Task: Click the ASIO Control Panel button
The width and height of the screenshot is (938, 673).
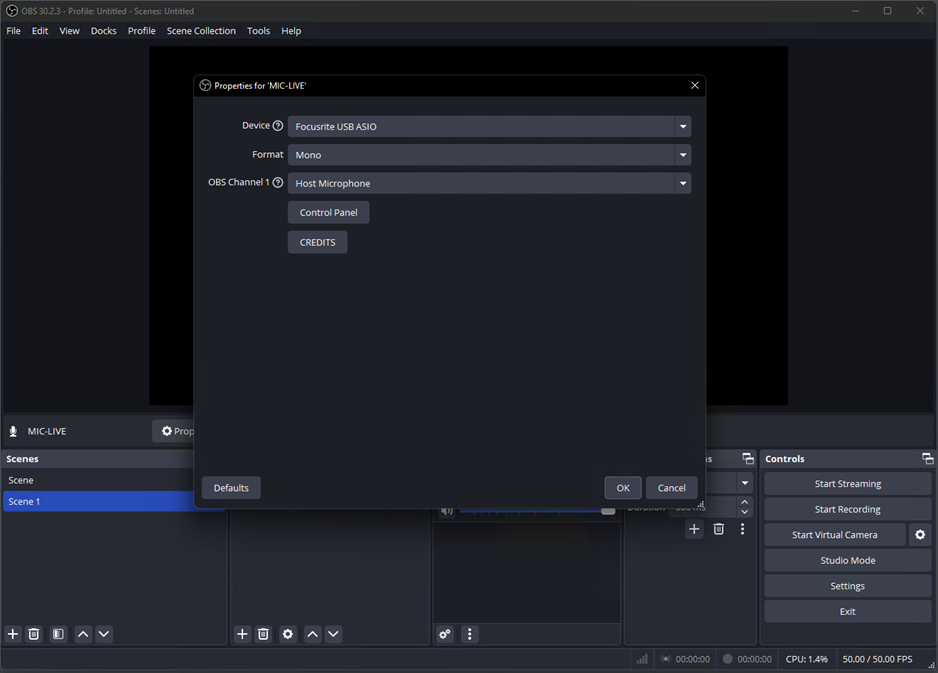Action: click(x=328, y=213)
